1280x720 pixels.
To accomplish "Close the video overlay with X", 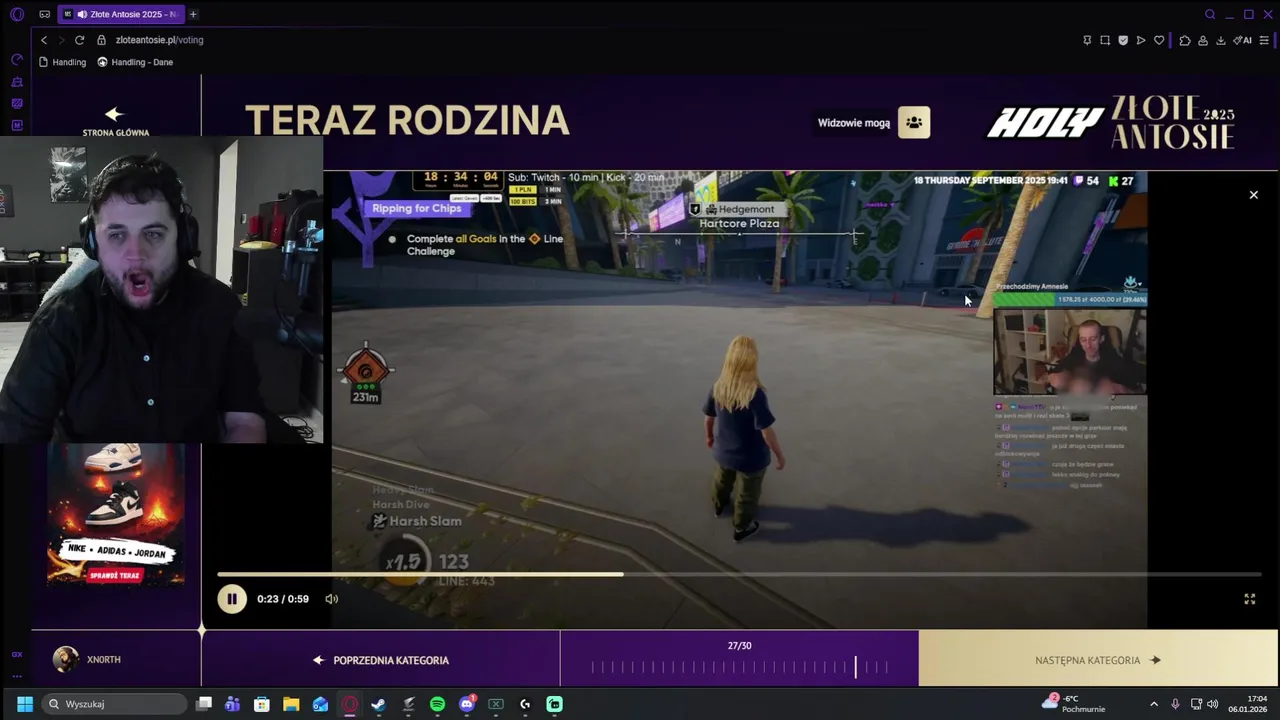I will pos(1253,195).
